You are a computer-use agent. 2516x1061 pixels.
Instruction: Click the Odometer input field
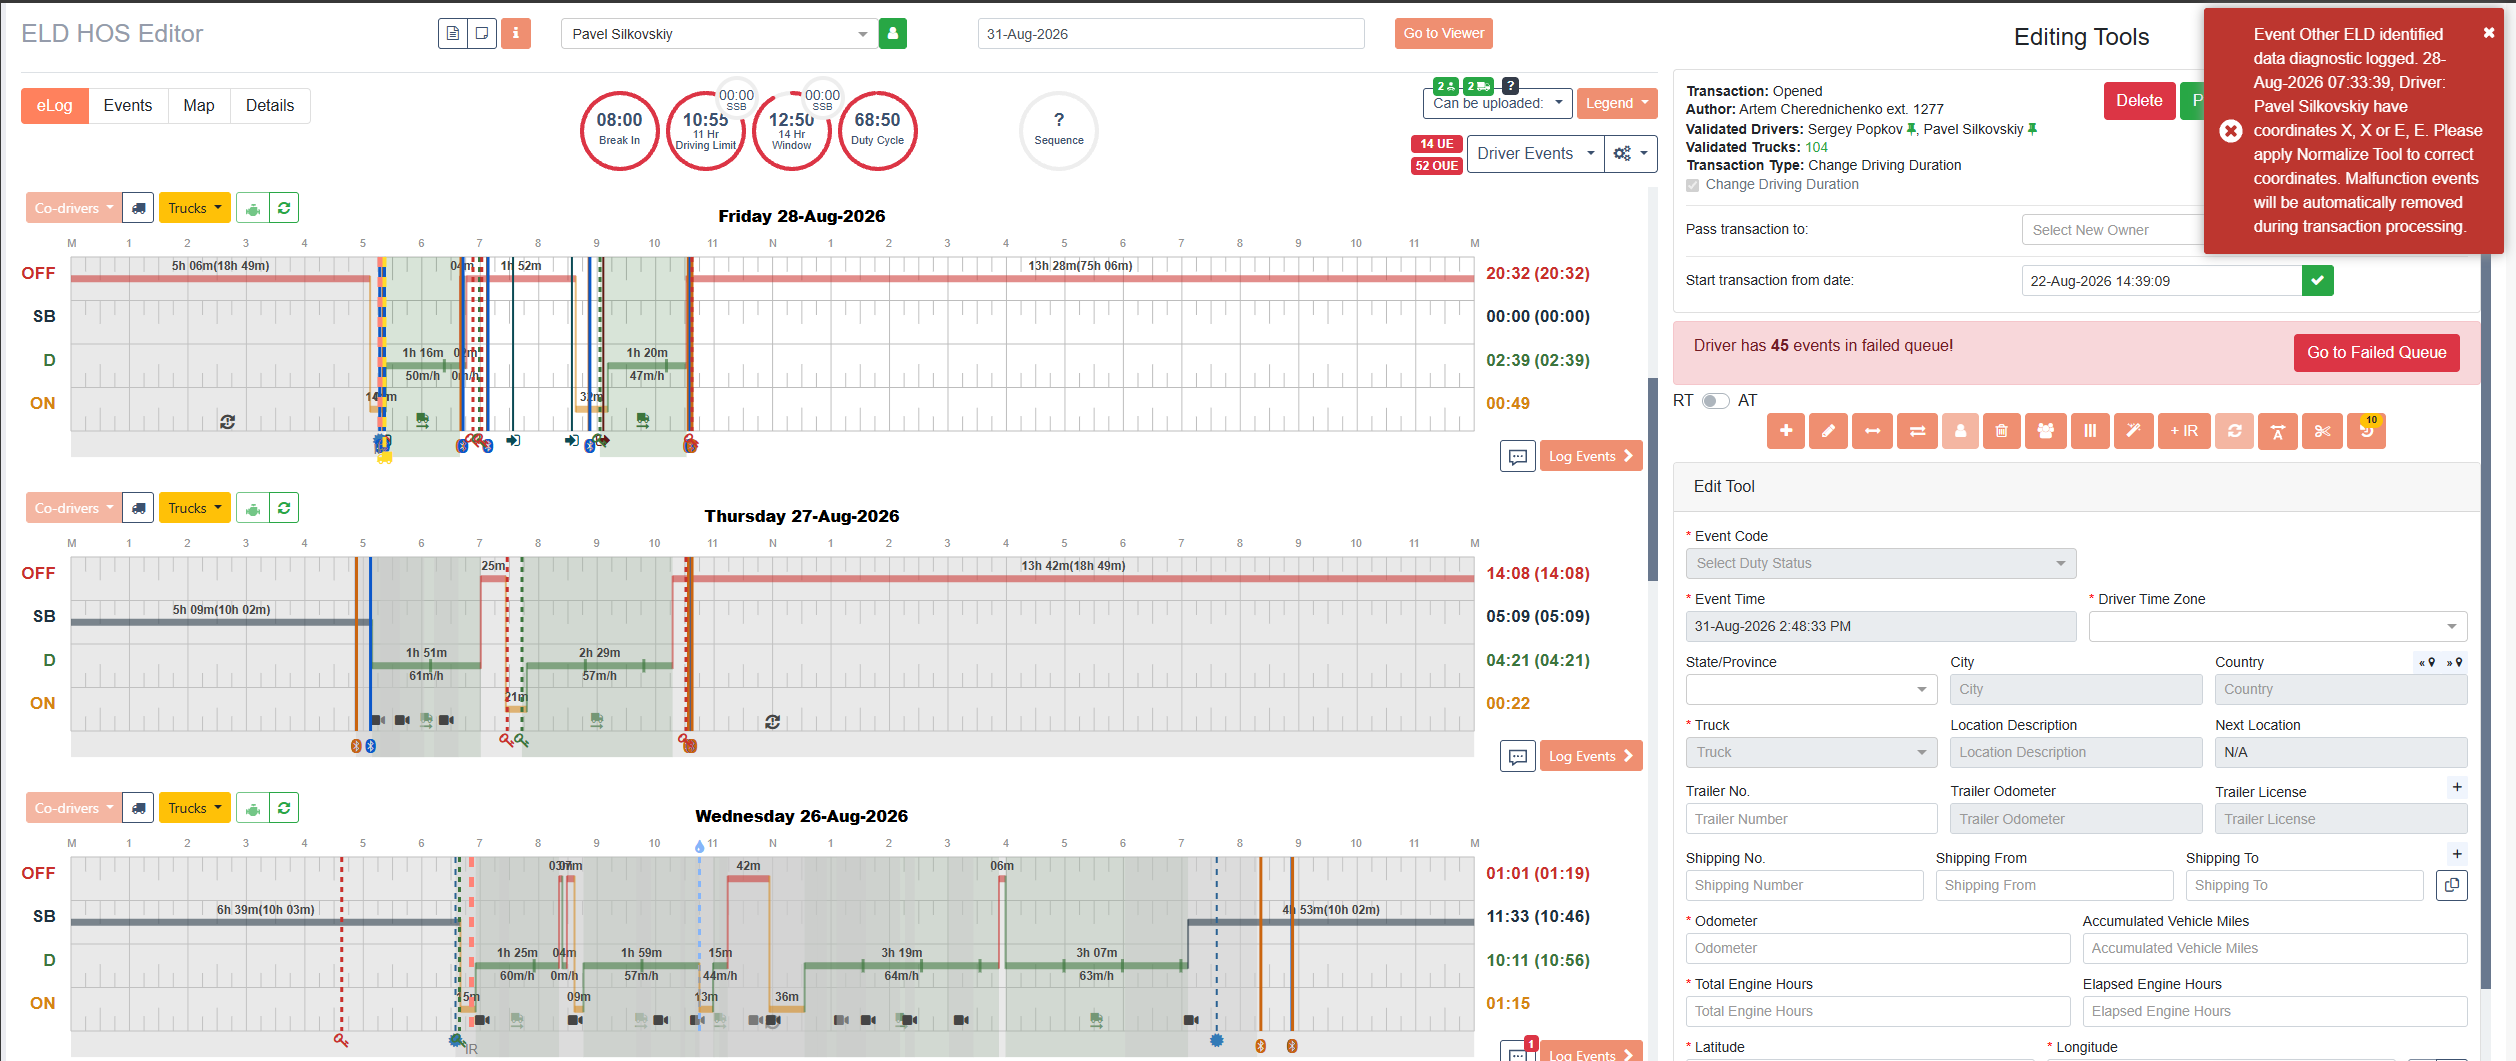click(1877, 948)
